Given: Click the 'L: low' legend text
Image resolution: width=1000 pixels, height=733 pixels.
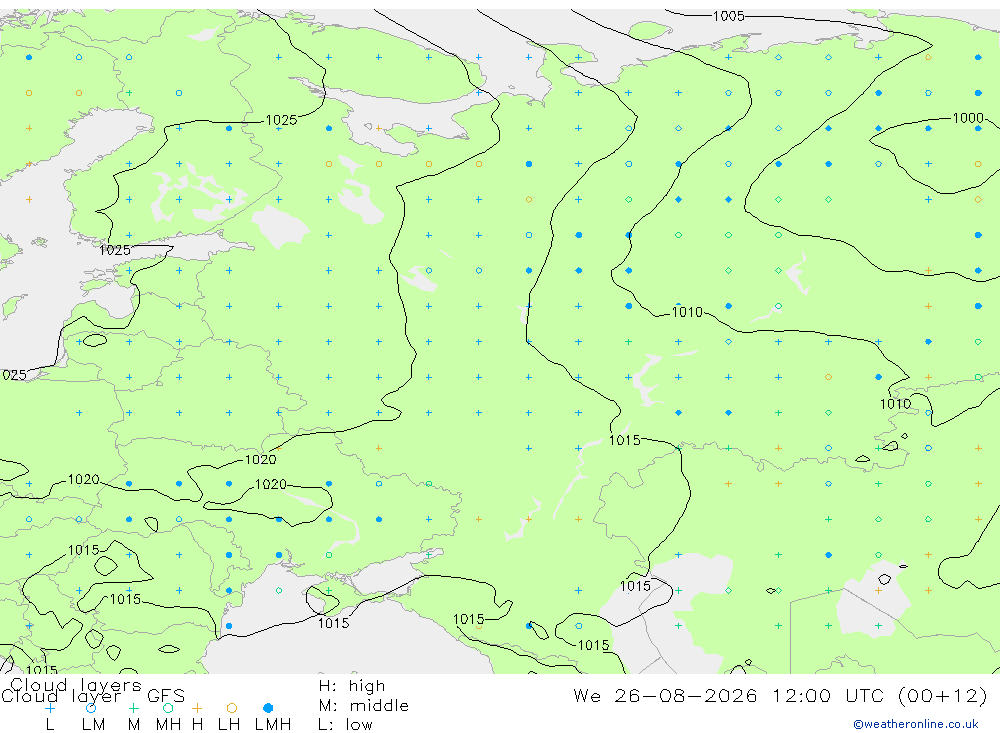Looking at the screenshot, I should [x=345, y=725].
